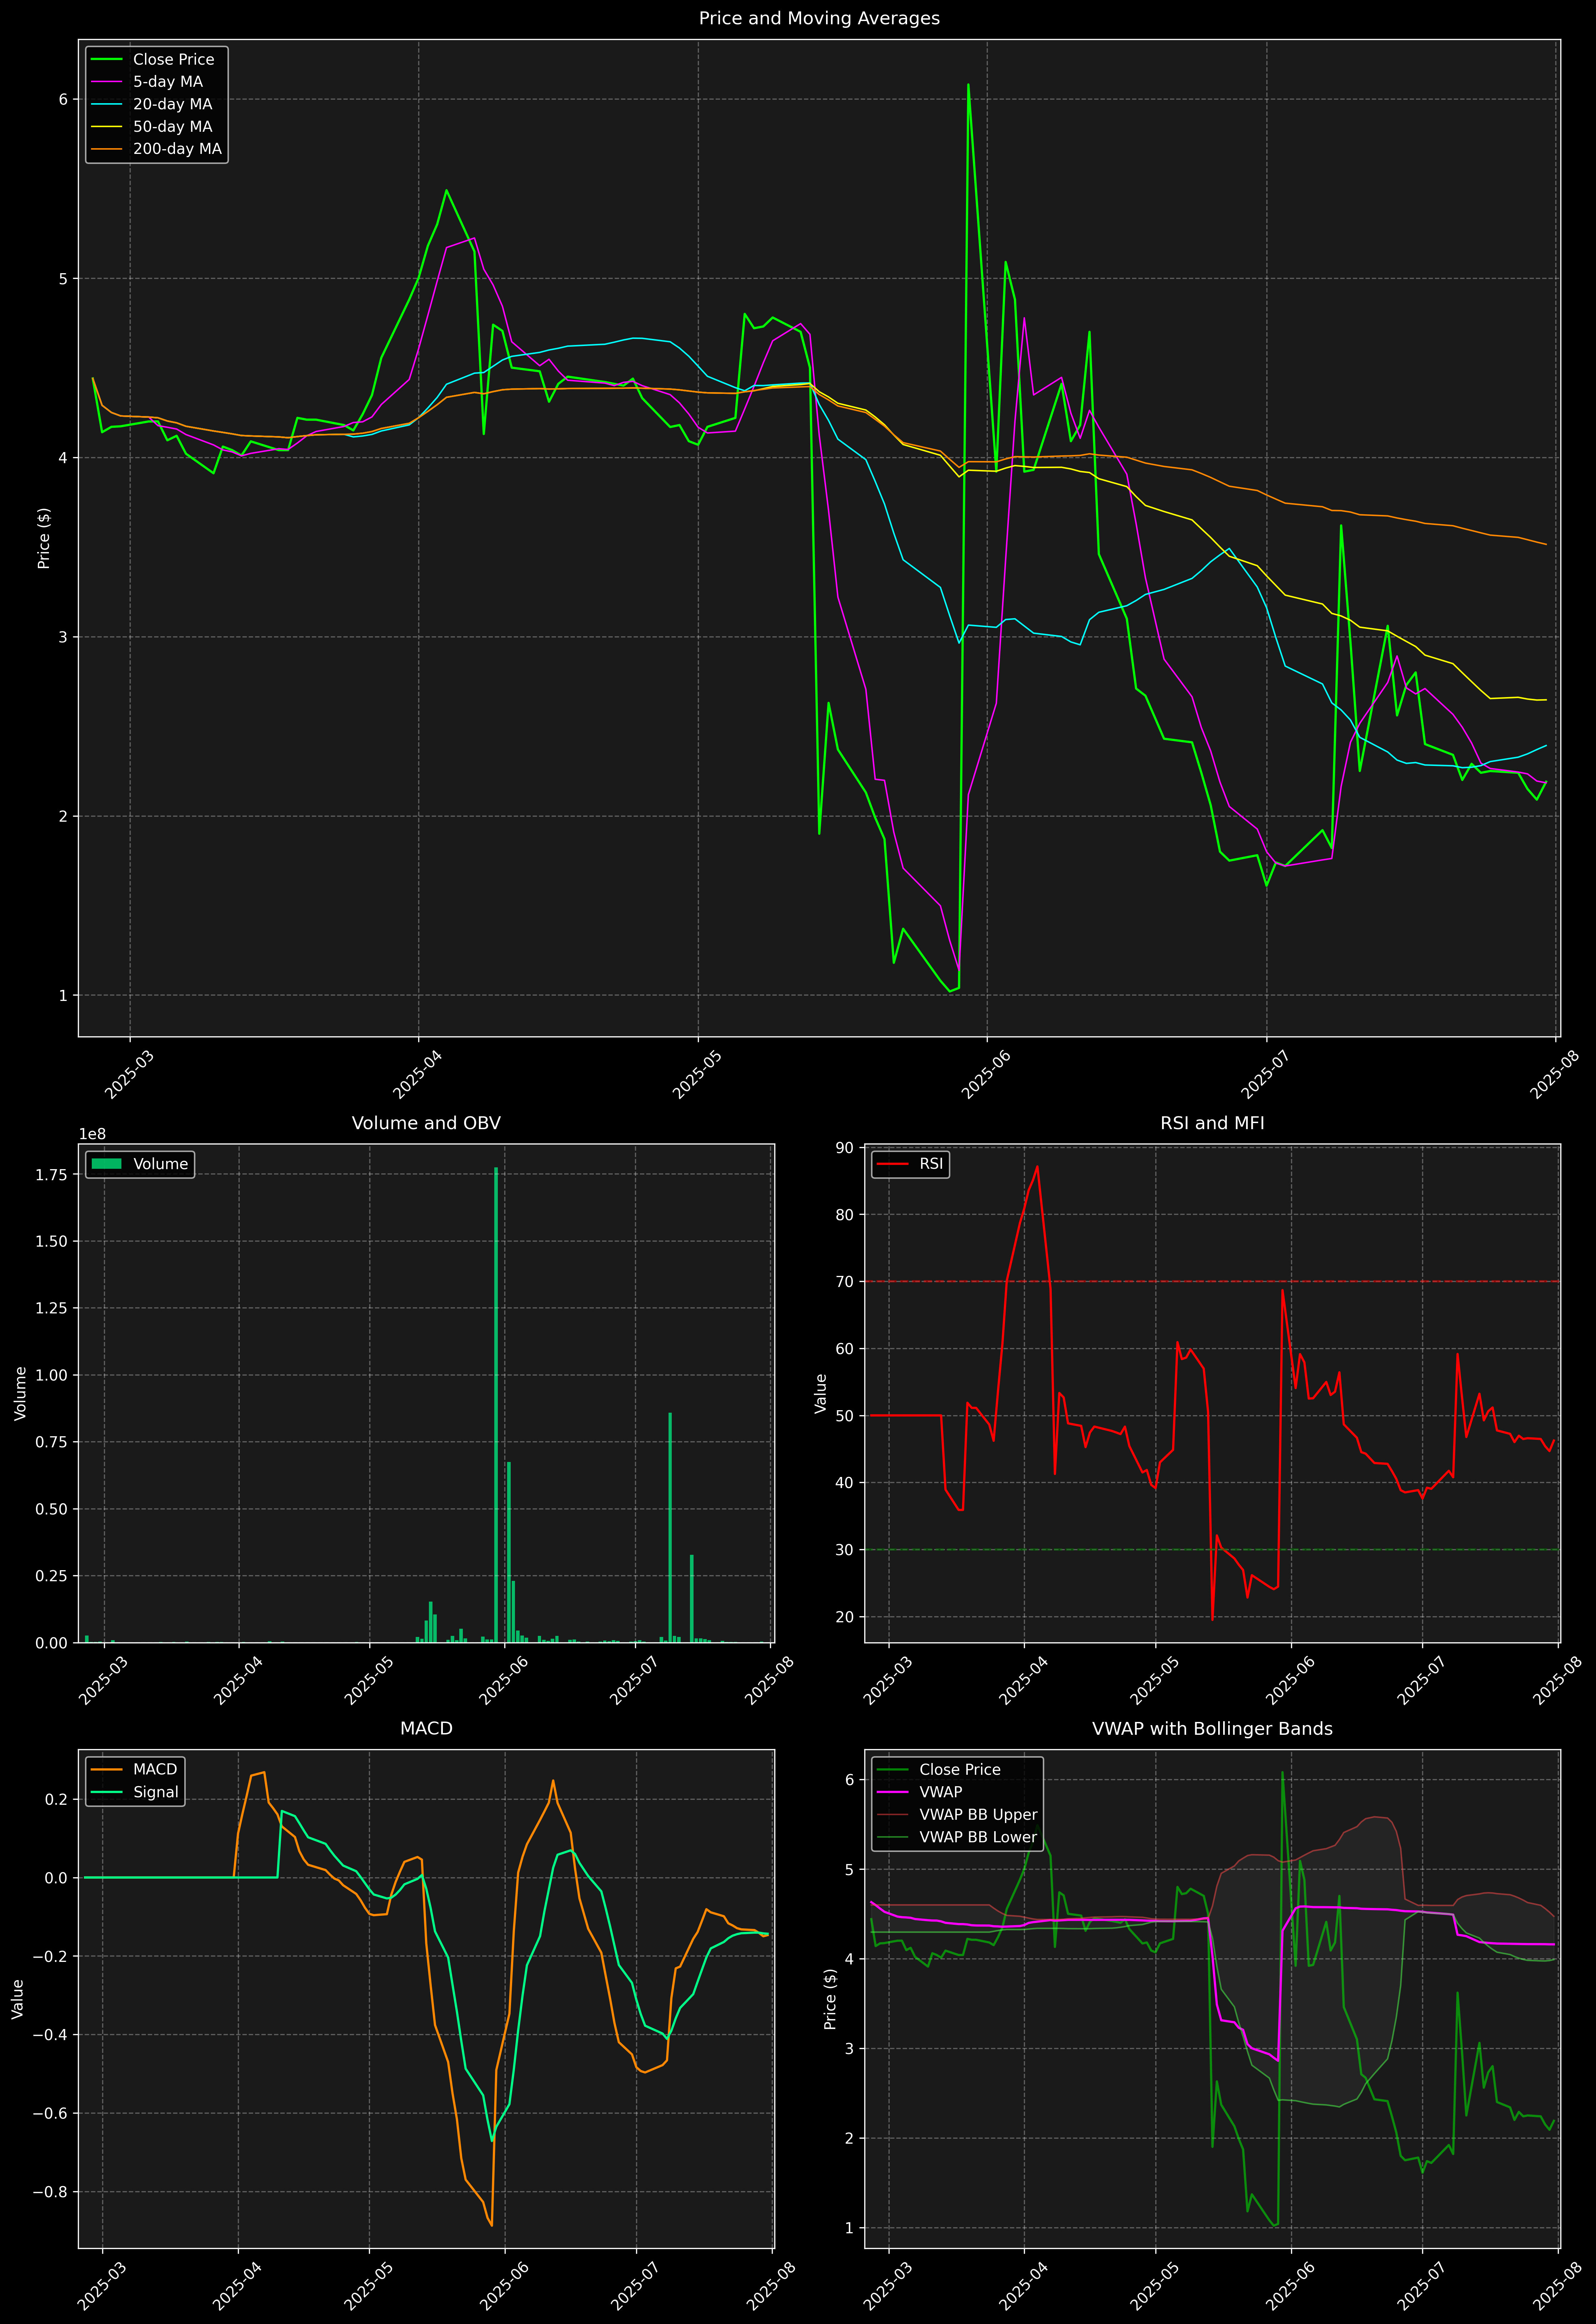Click y-axis tick "1" on the top price chart

(63, 995)
